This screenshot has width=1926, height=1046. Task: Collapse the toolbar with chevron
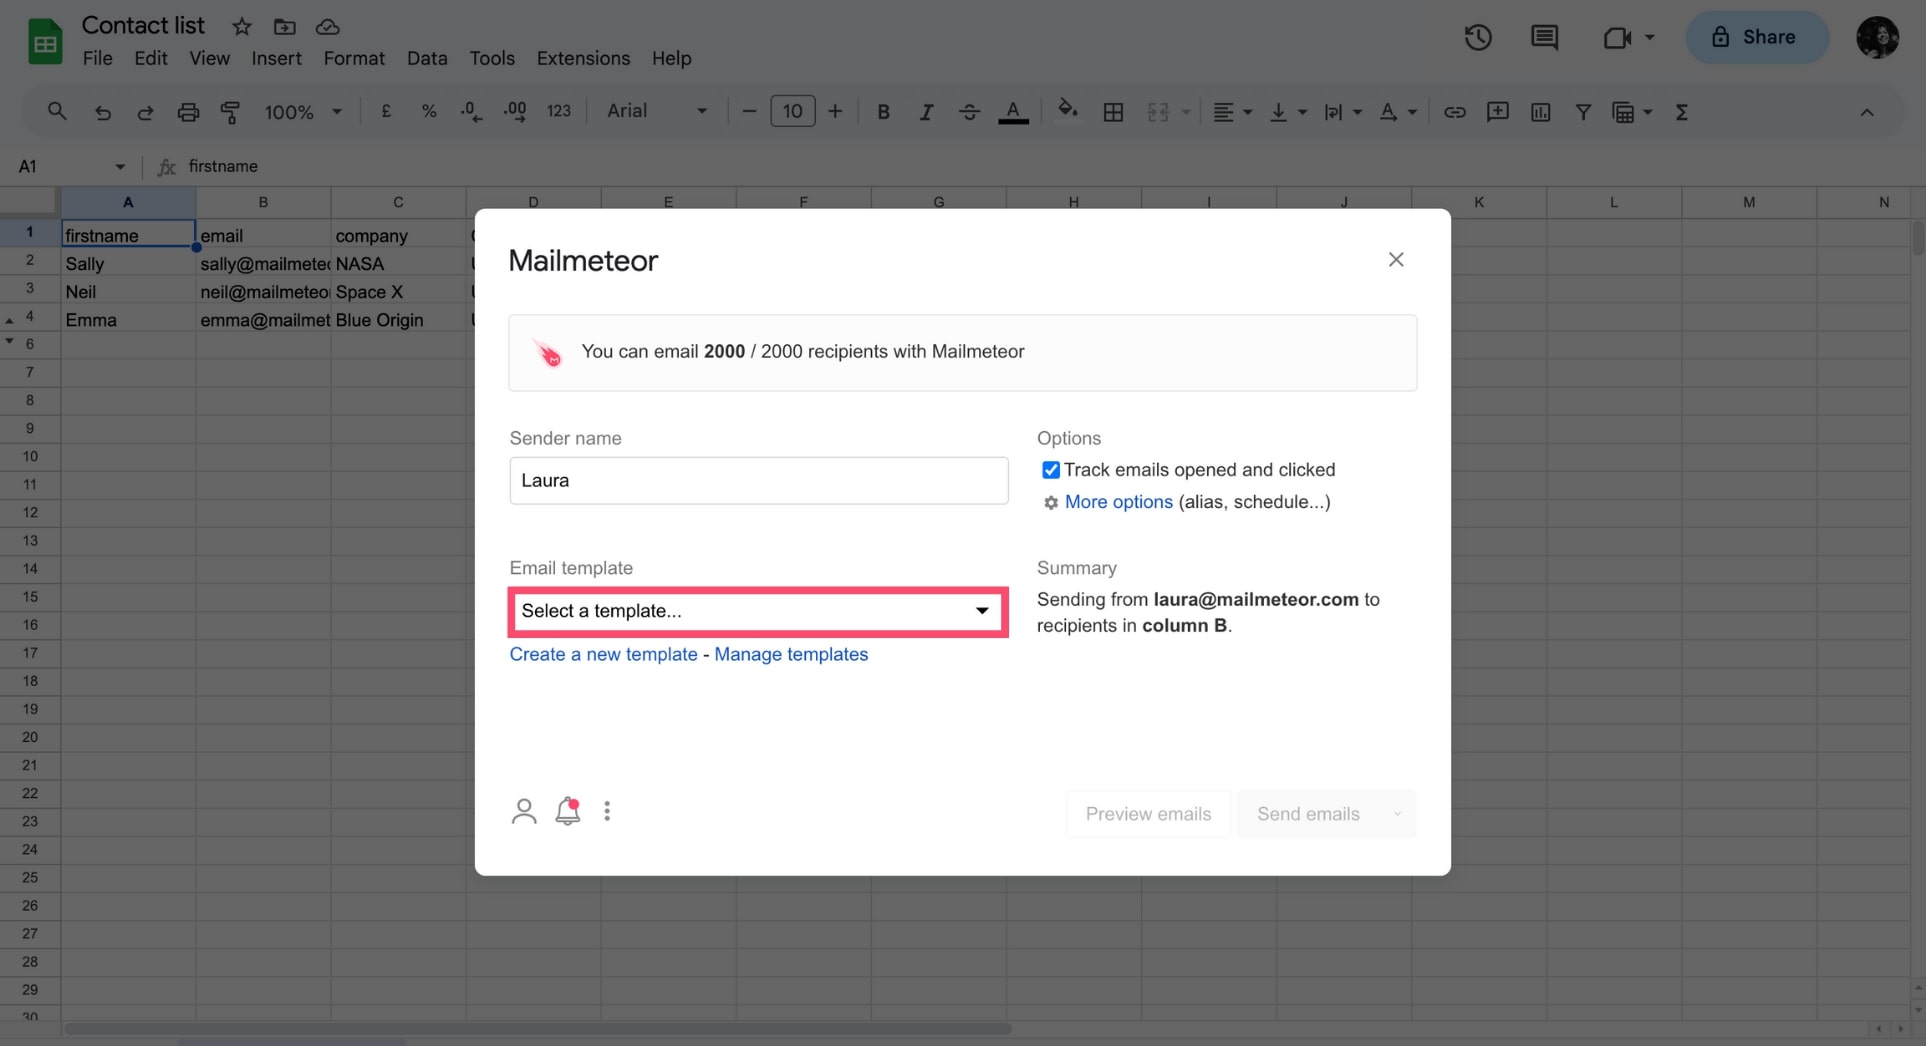click(x=1866, y=112)
